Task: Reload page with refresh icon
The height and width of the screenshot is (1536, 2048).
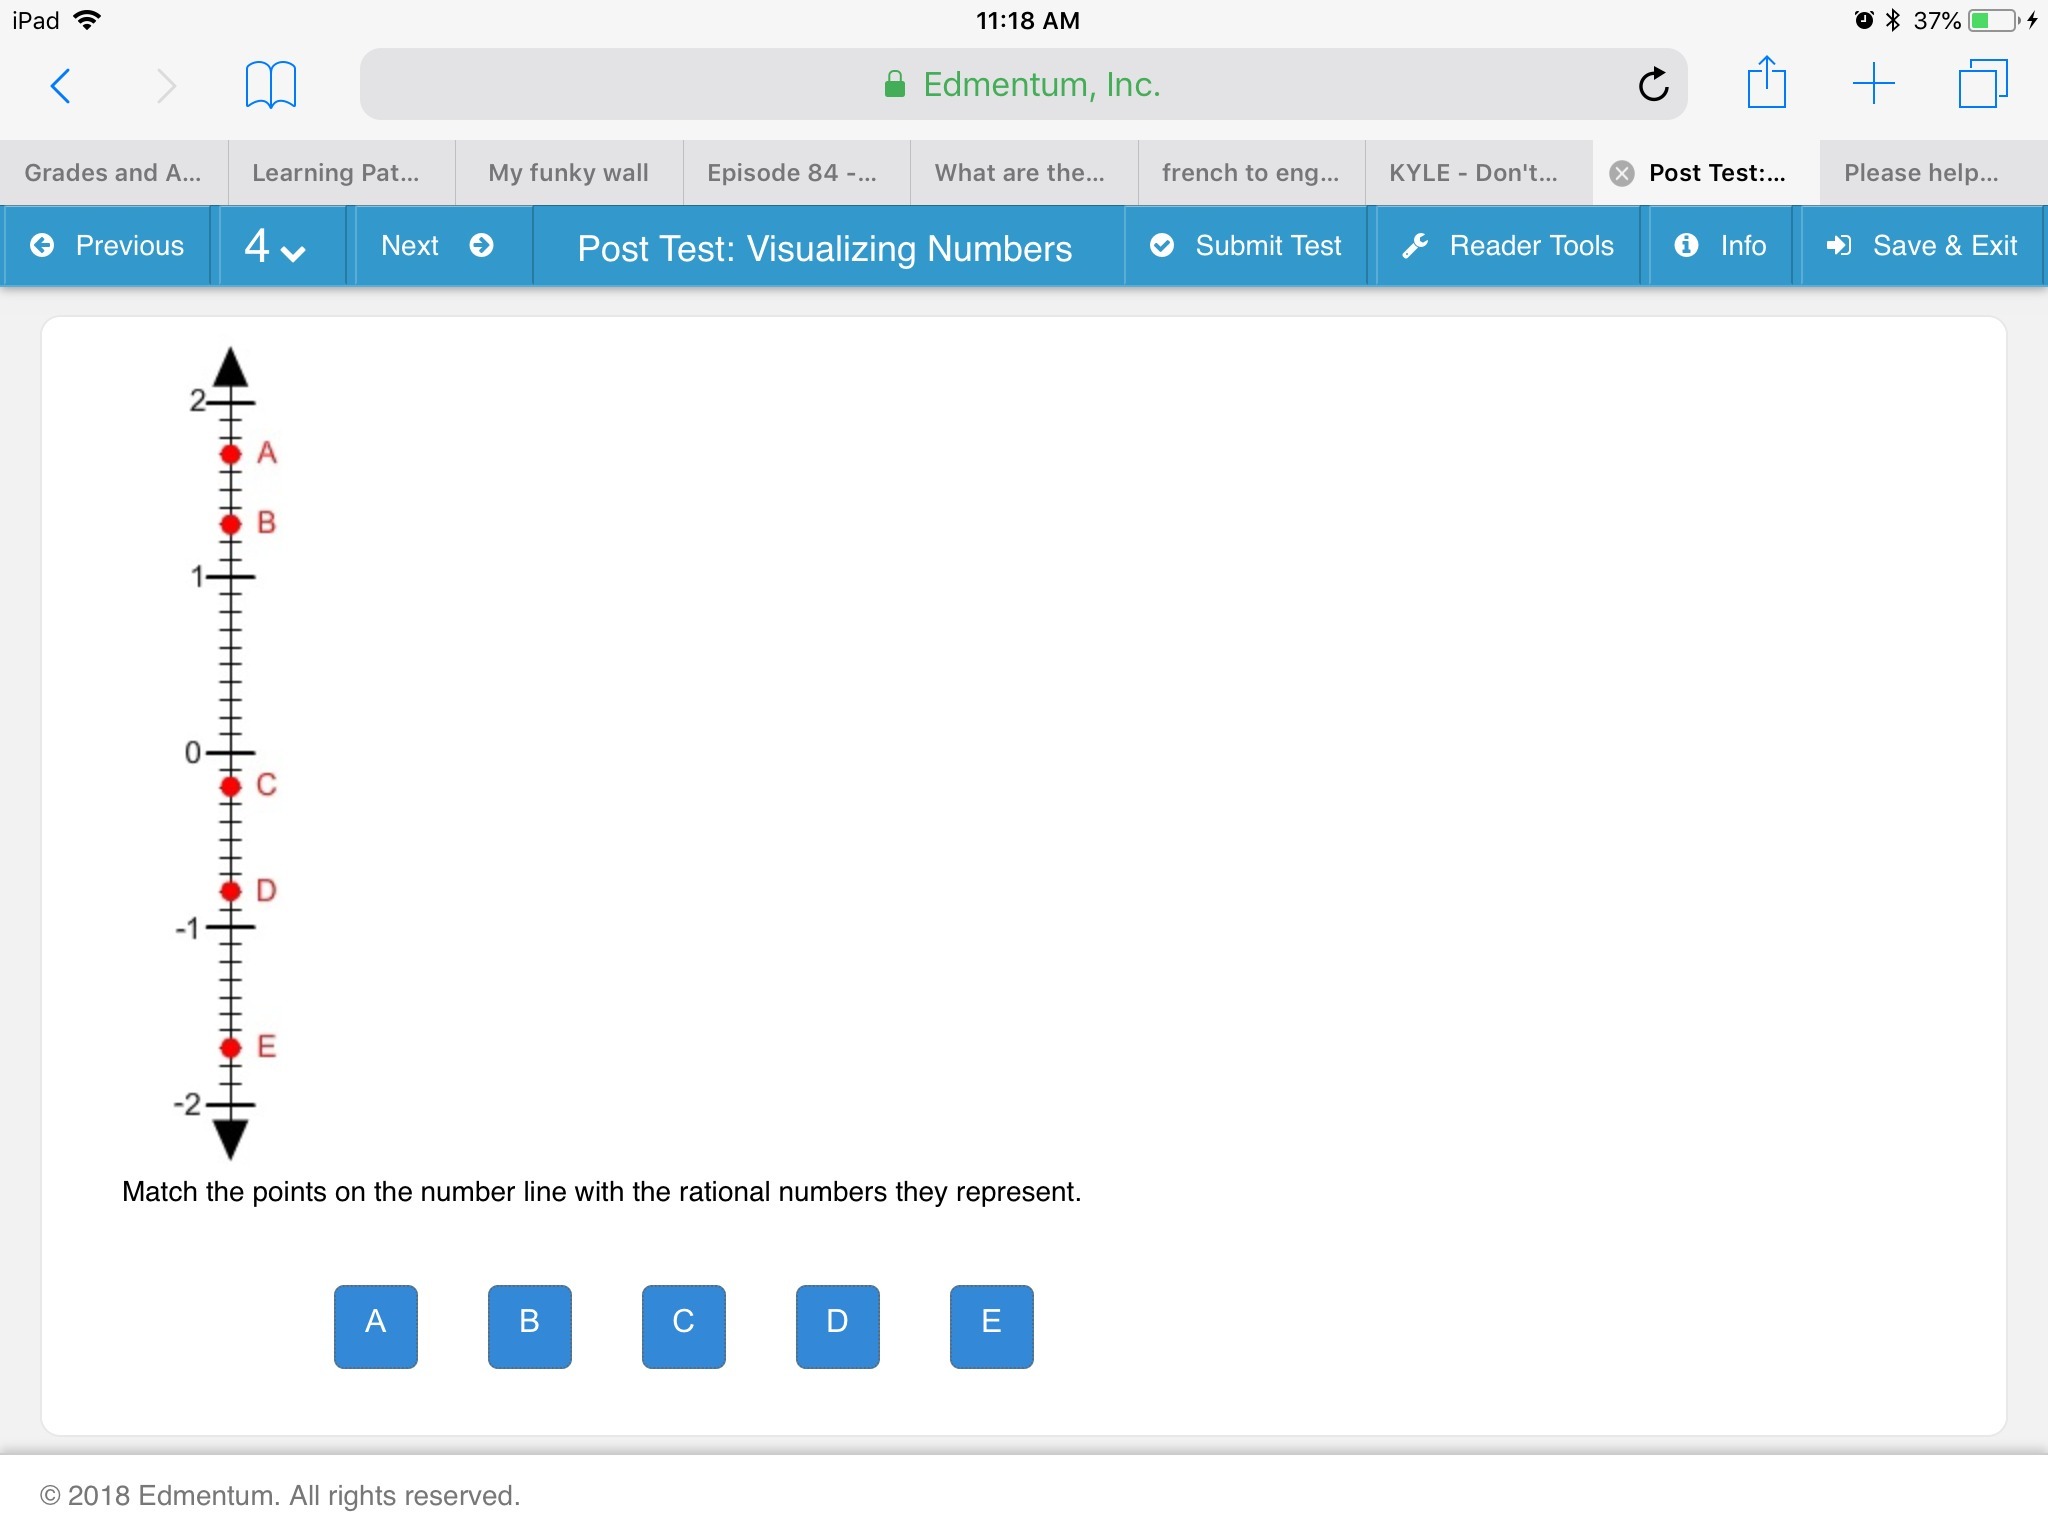Action: click(x=1653, y=85)
